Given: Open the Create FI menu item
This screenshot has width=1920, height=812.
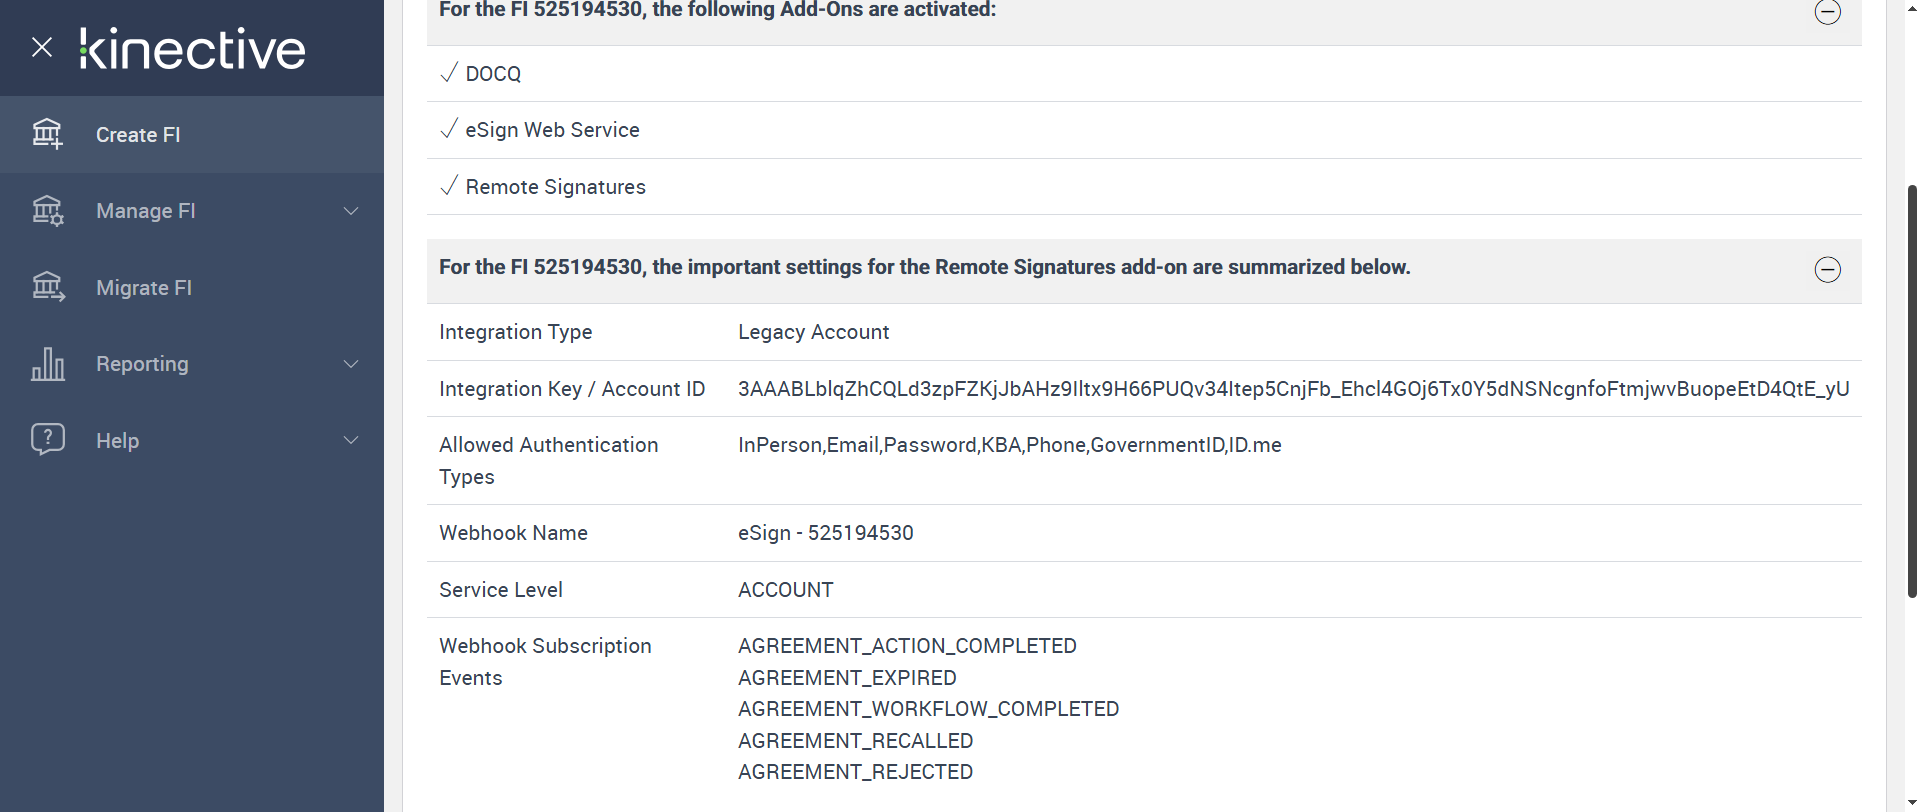Looking at the screenshot, I should [138, 135].
